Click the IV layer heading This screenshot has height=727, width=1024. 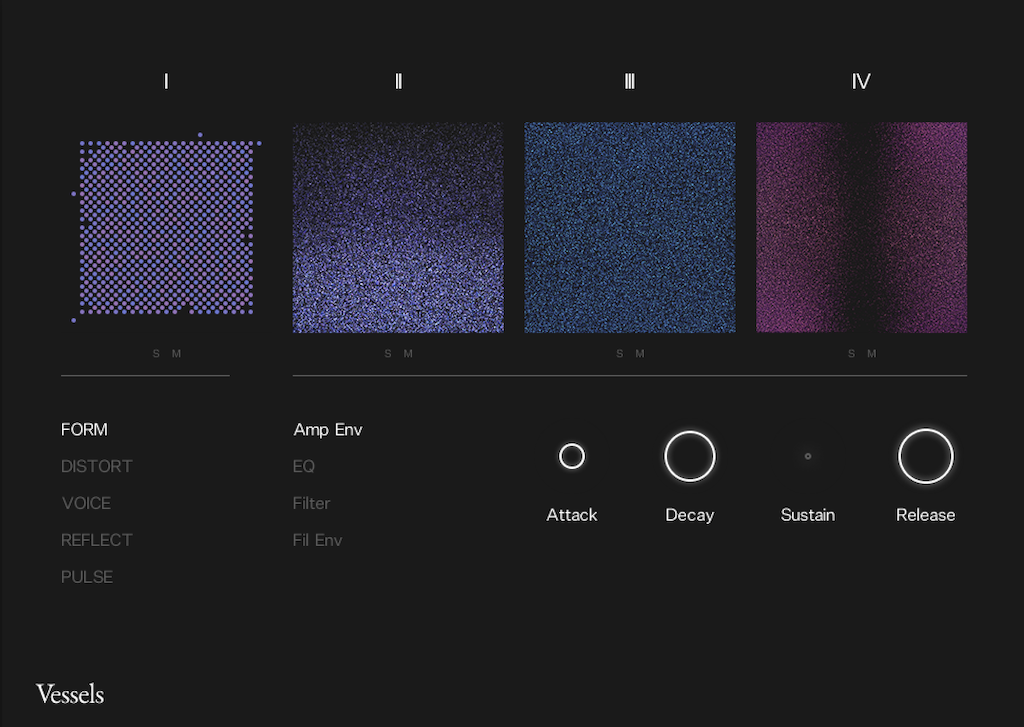point(861,82)
